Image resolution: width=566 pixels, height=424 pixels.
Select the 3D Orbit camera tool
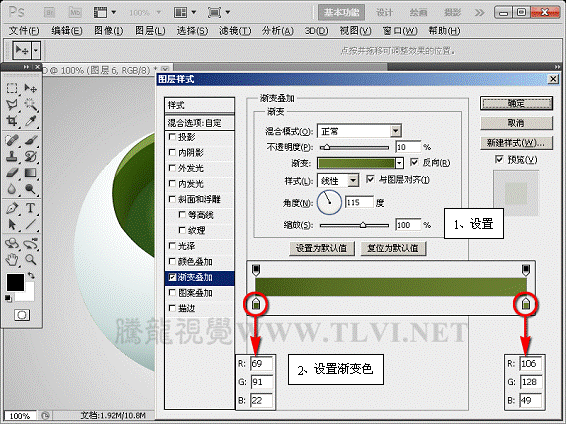click(x=31, y=244)
